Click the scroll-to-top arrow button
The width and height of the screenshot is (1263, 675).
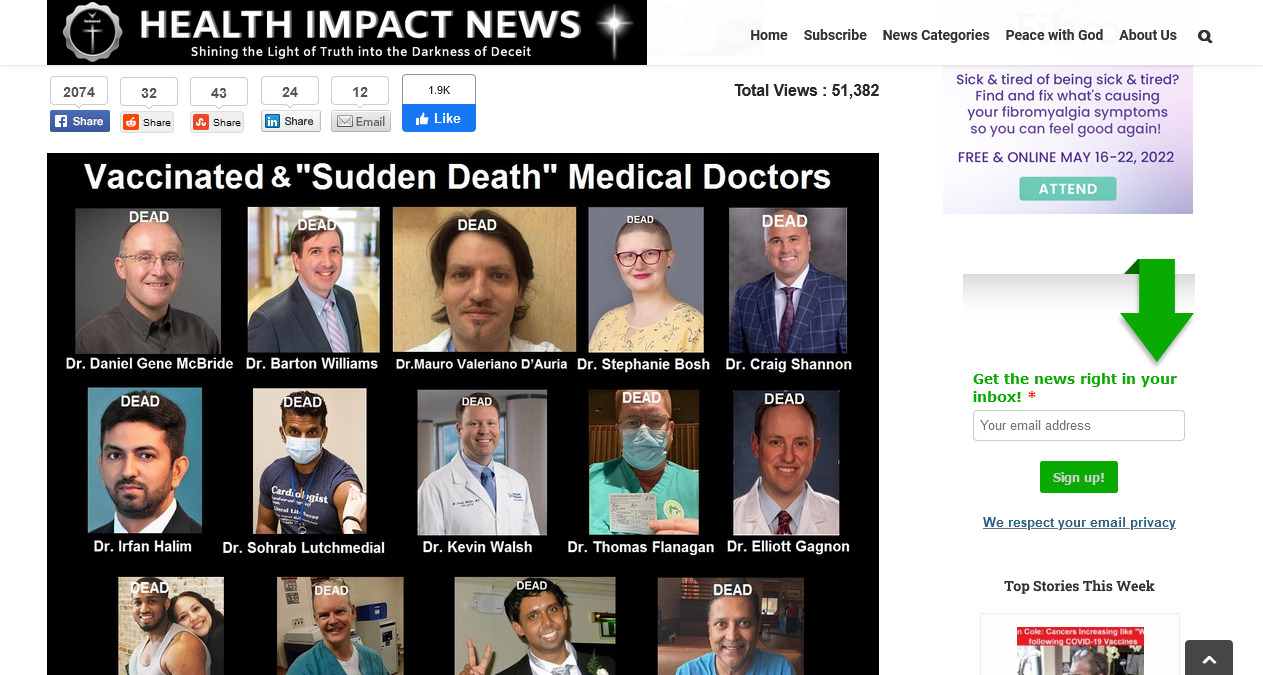1208,659
